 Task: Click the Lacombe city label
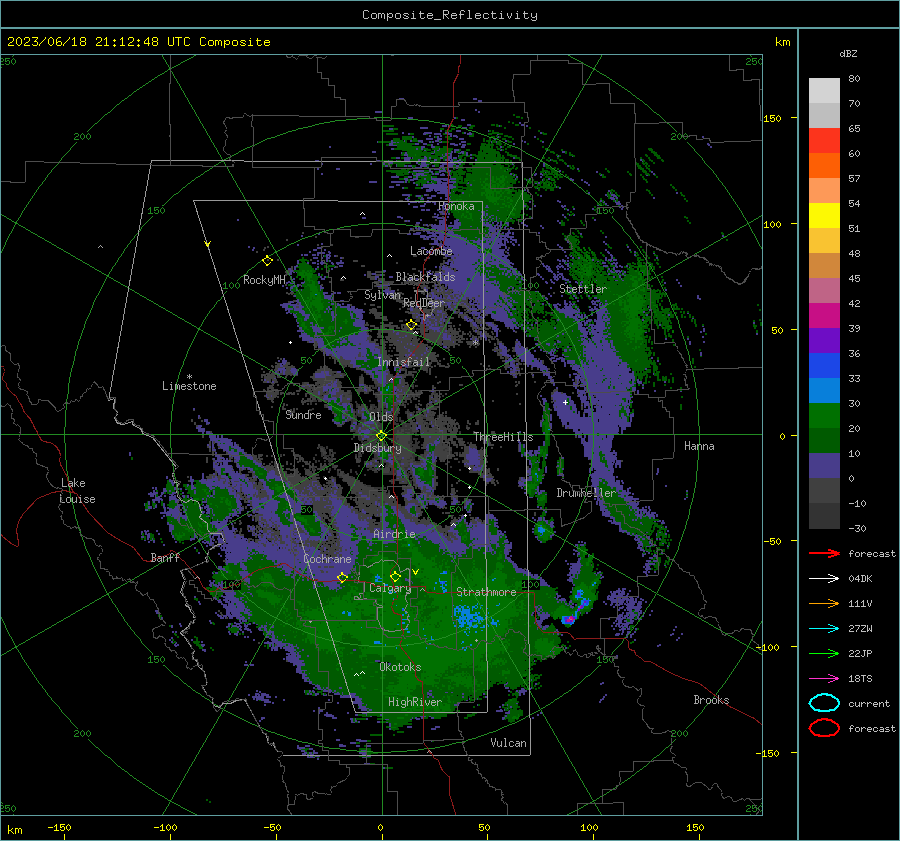pyautogui.click(x=431, y=251)
